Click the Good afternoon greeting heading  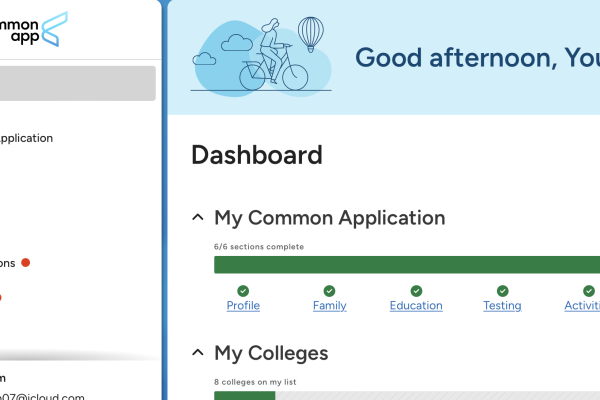point(476,58)
